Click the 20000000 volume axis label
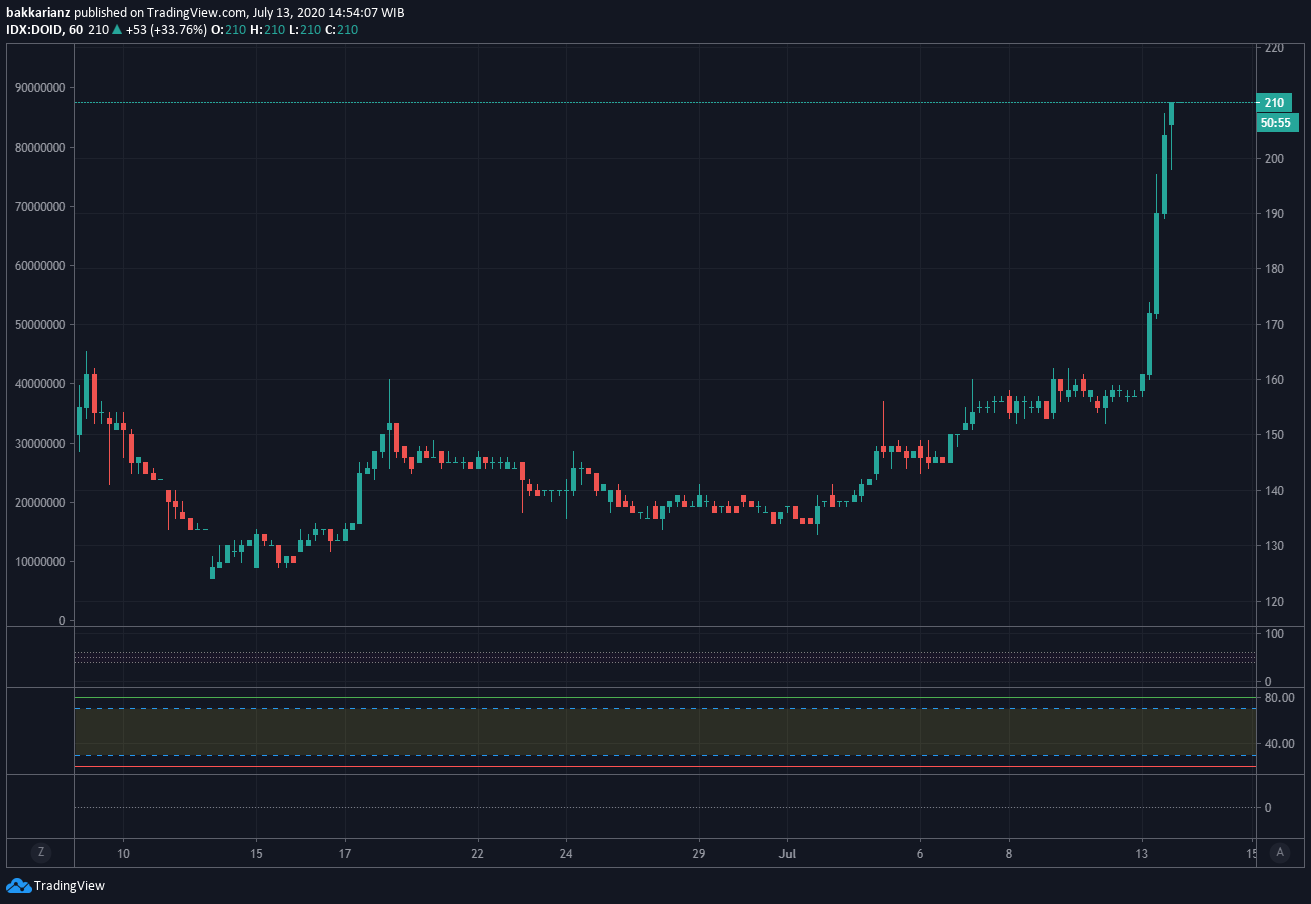This screenshot has width=1311, height=904. point(40,502)
